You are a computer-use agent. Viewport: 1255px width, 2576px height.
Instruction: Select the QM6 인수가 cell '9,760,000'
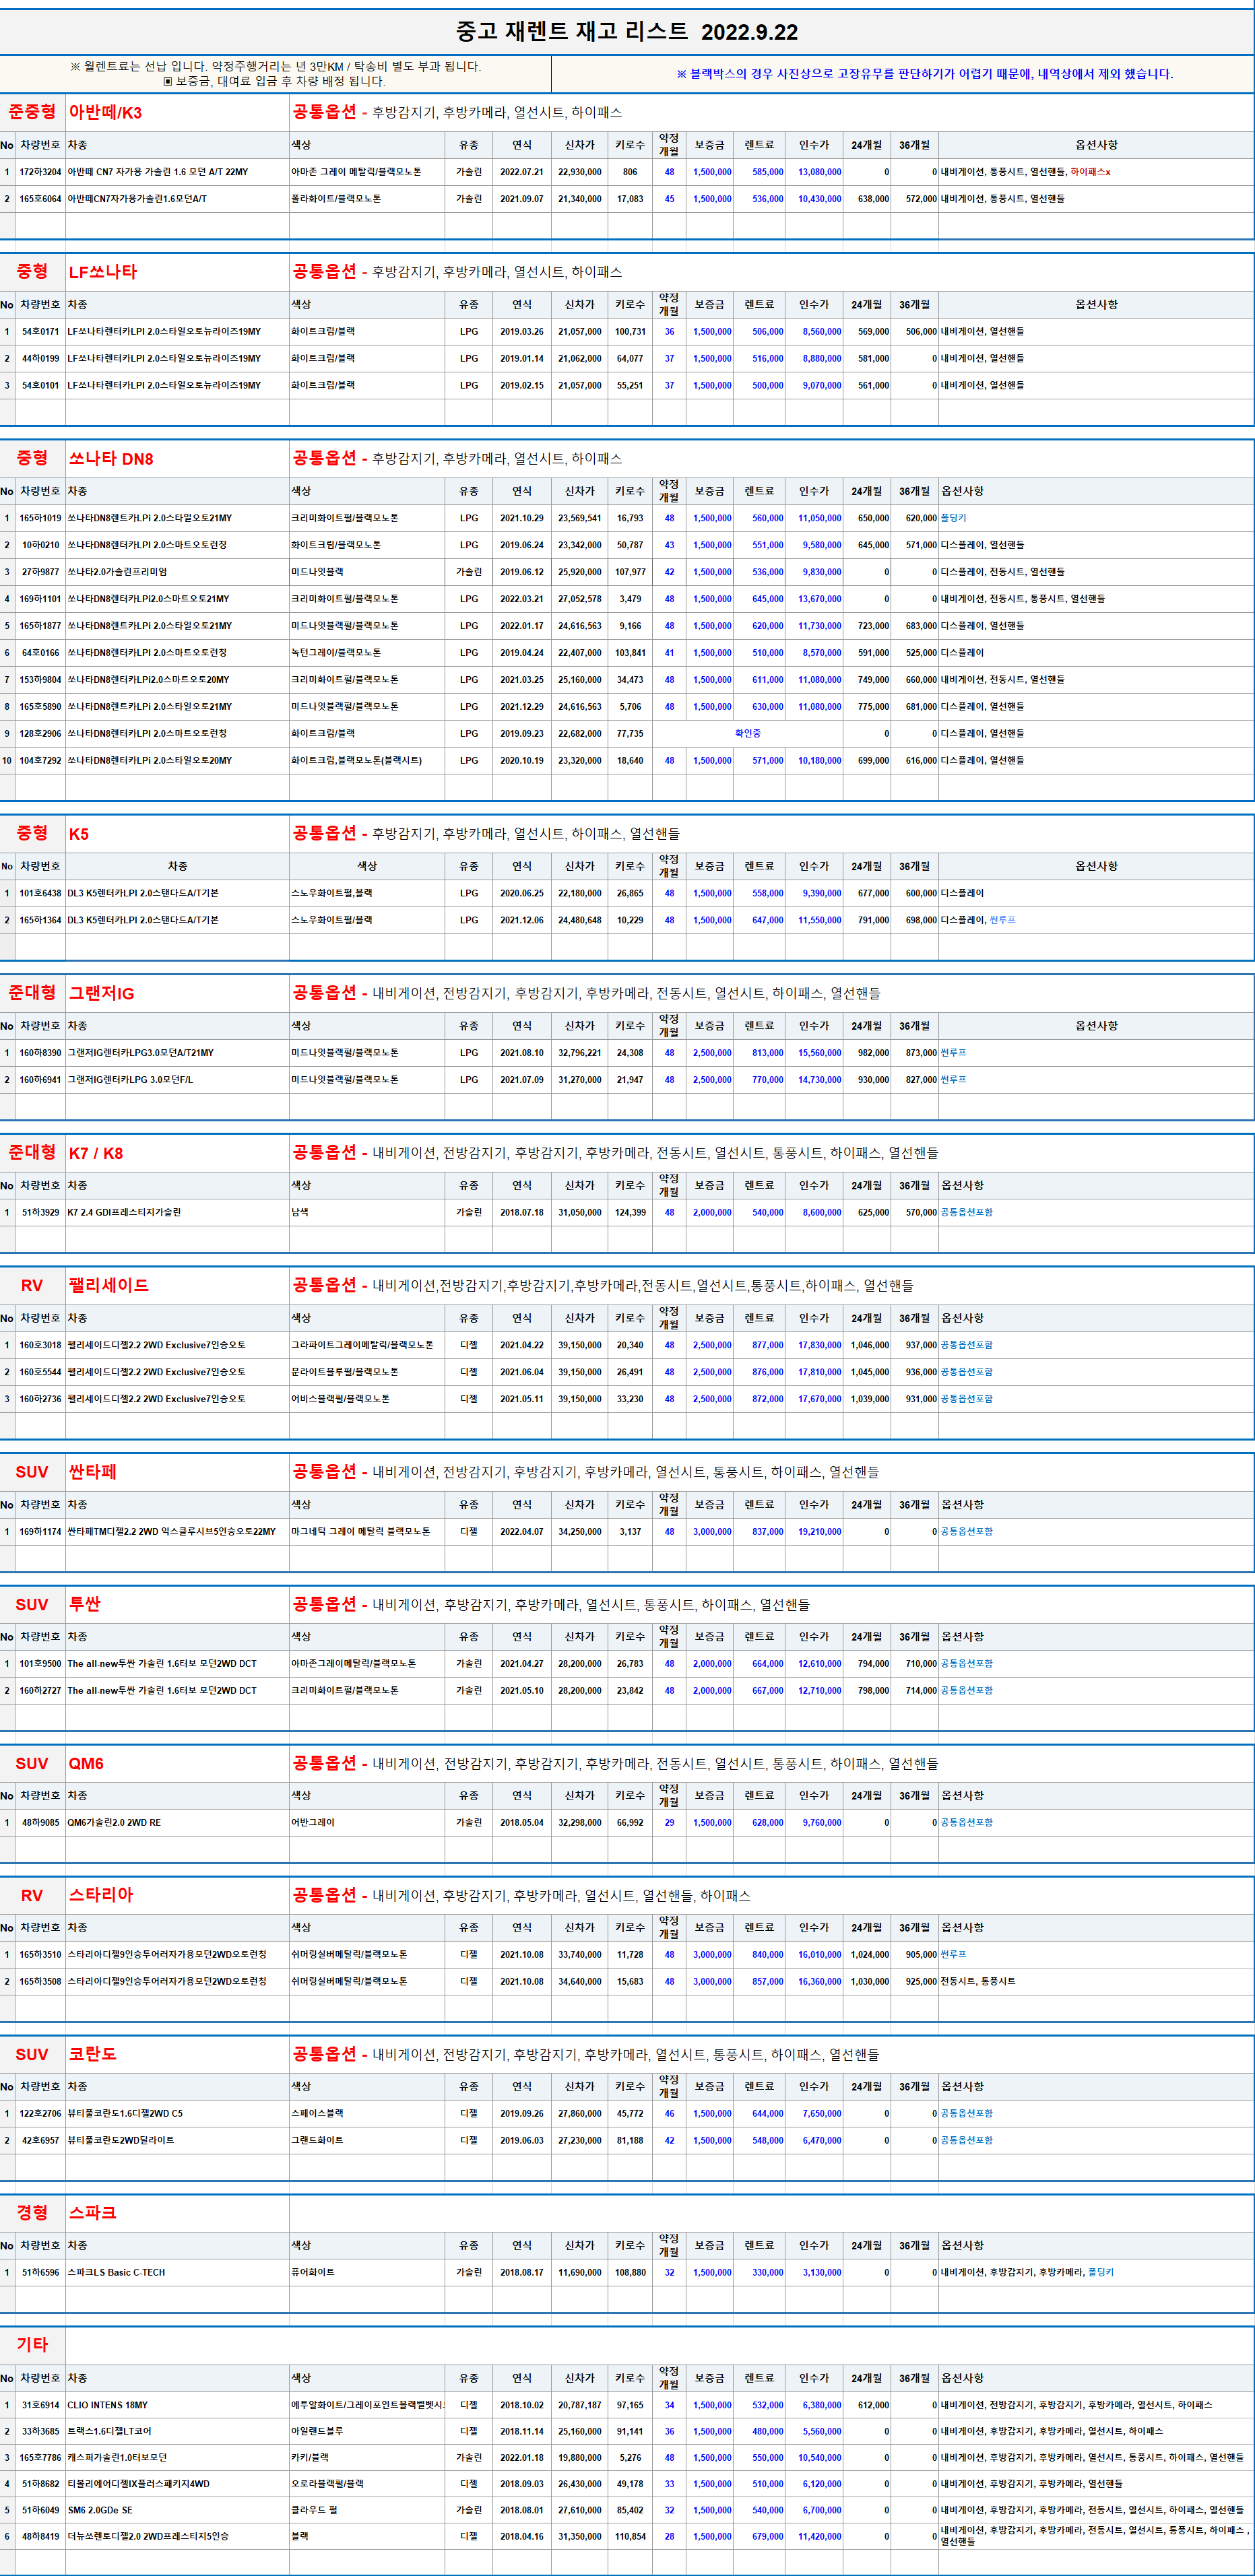point(822,1823)
